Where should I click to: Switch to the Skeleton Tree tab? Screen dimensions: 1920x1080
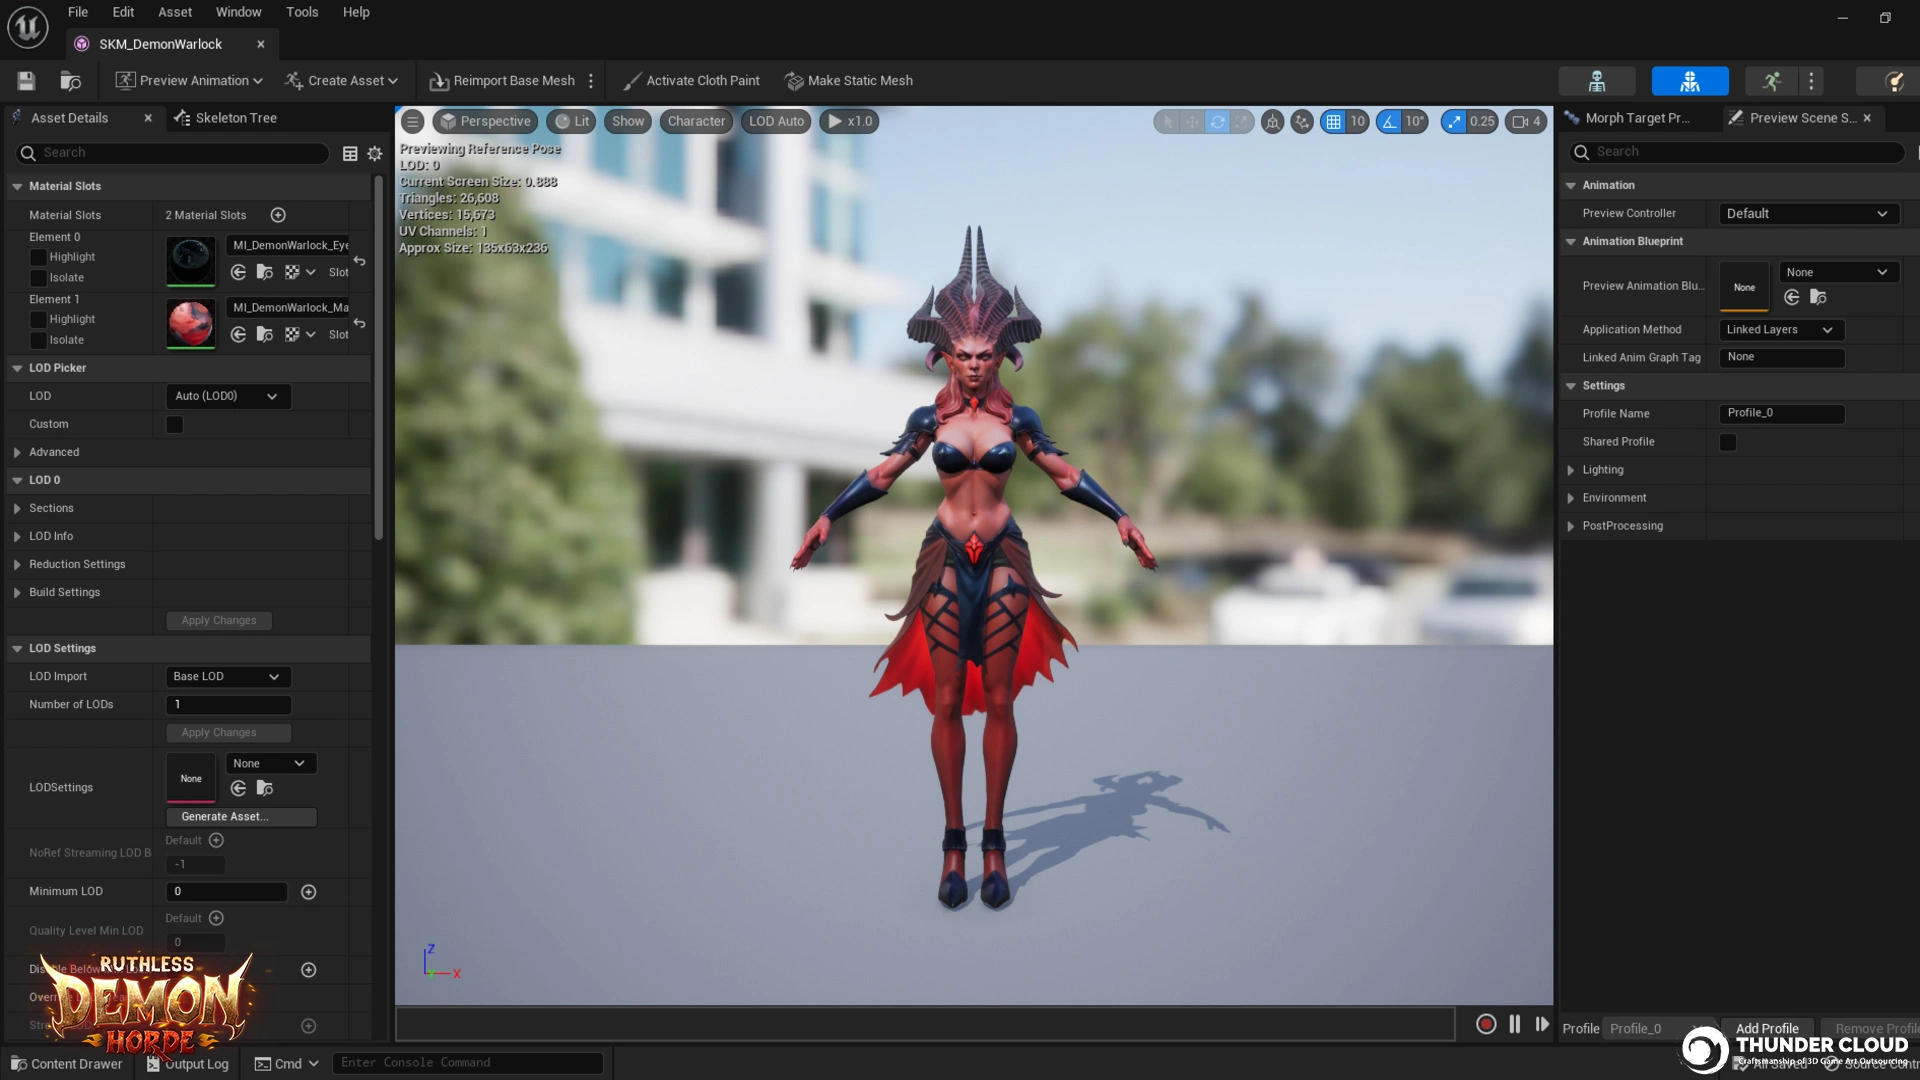point(226,118)
